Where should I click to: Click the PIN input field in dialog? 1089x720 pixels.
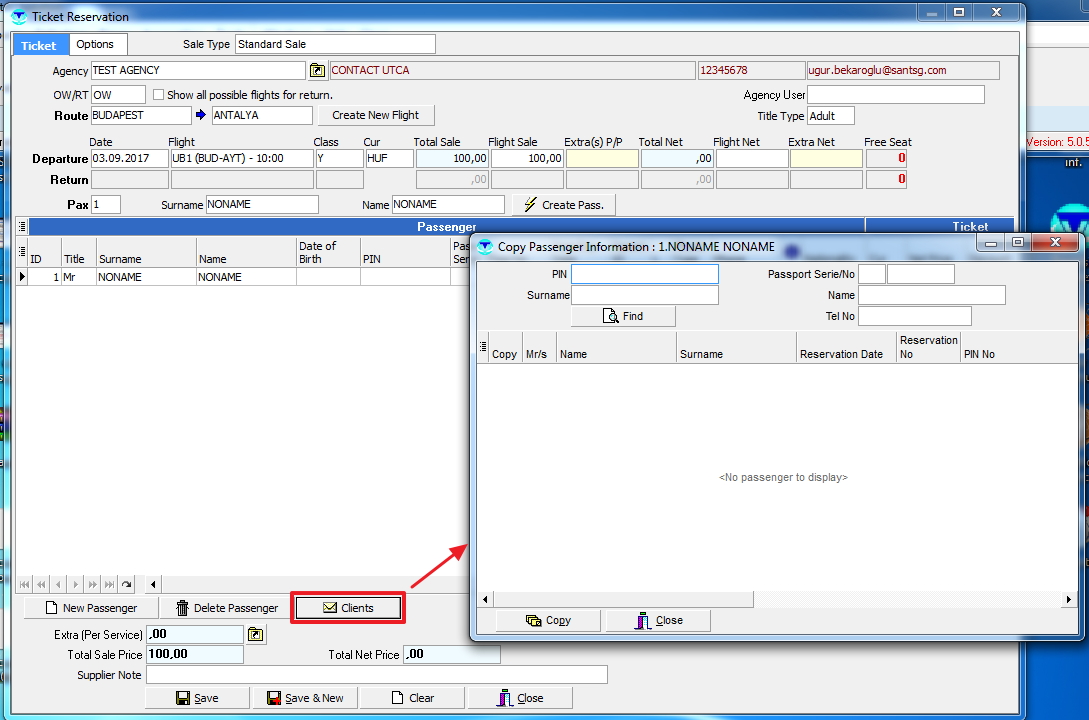pyautogui.click(x=644, y=274)
